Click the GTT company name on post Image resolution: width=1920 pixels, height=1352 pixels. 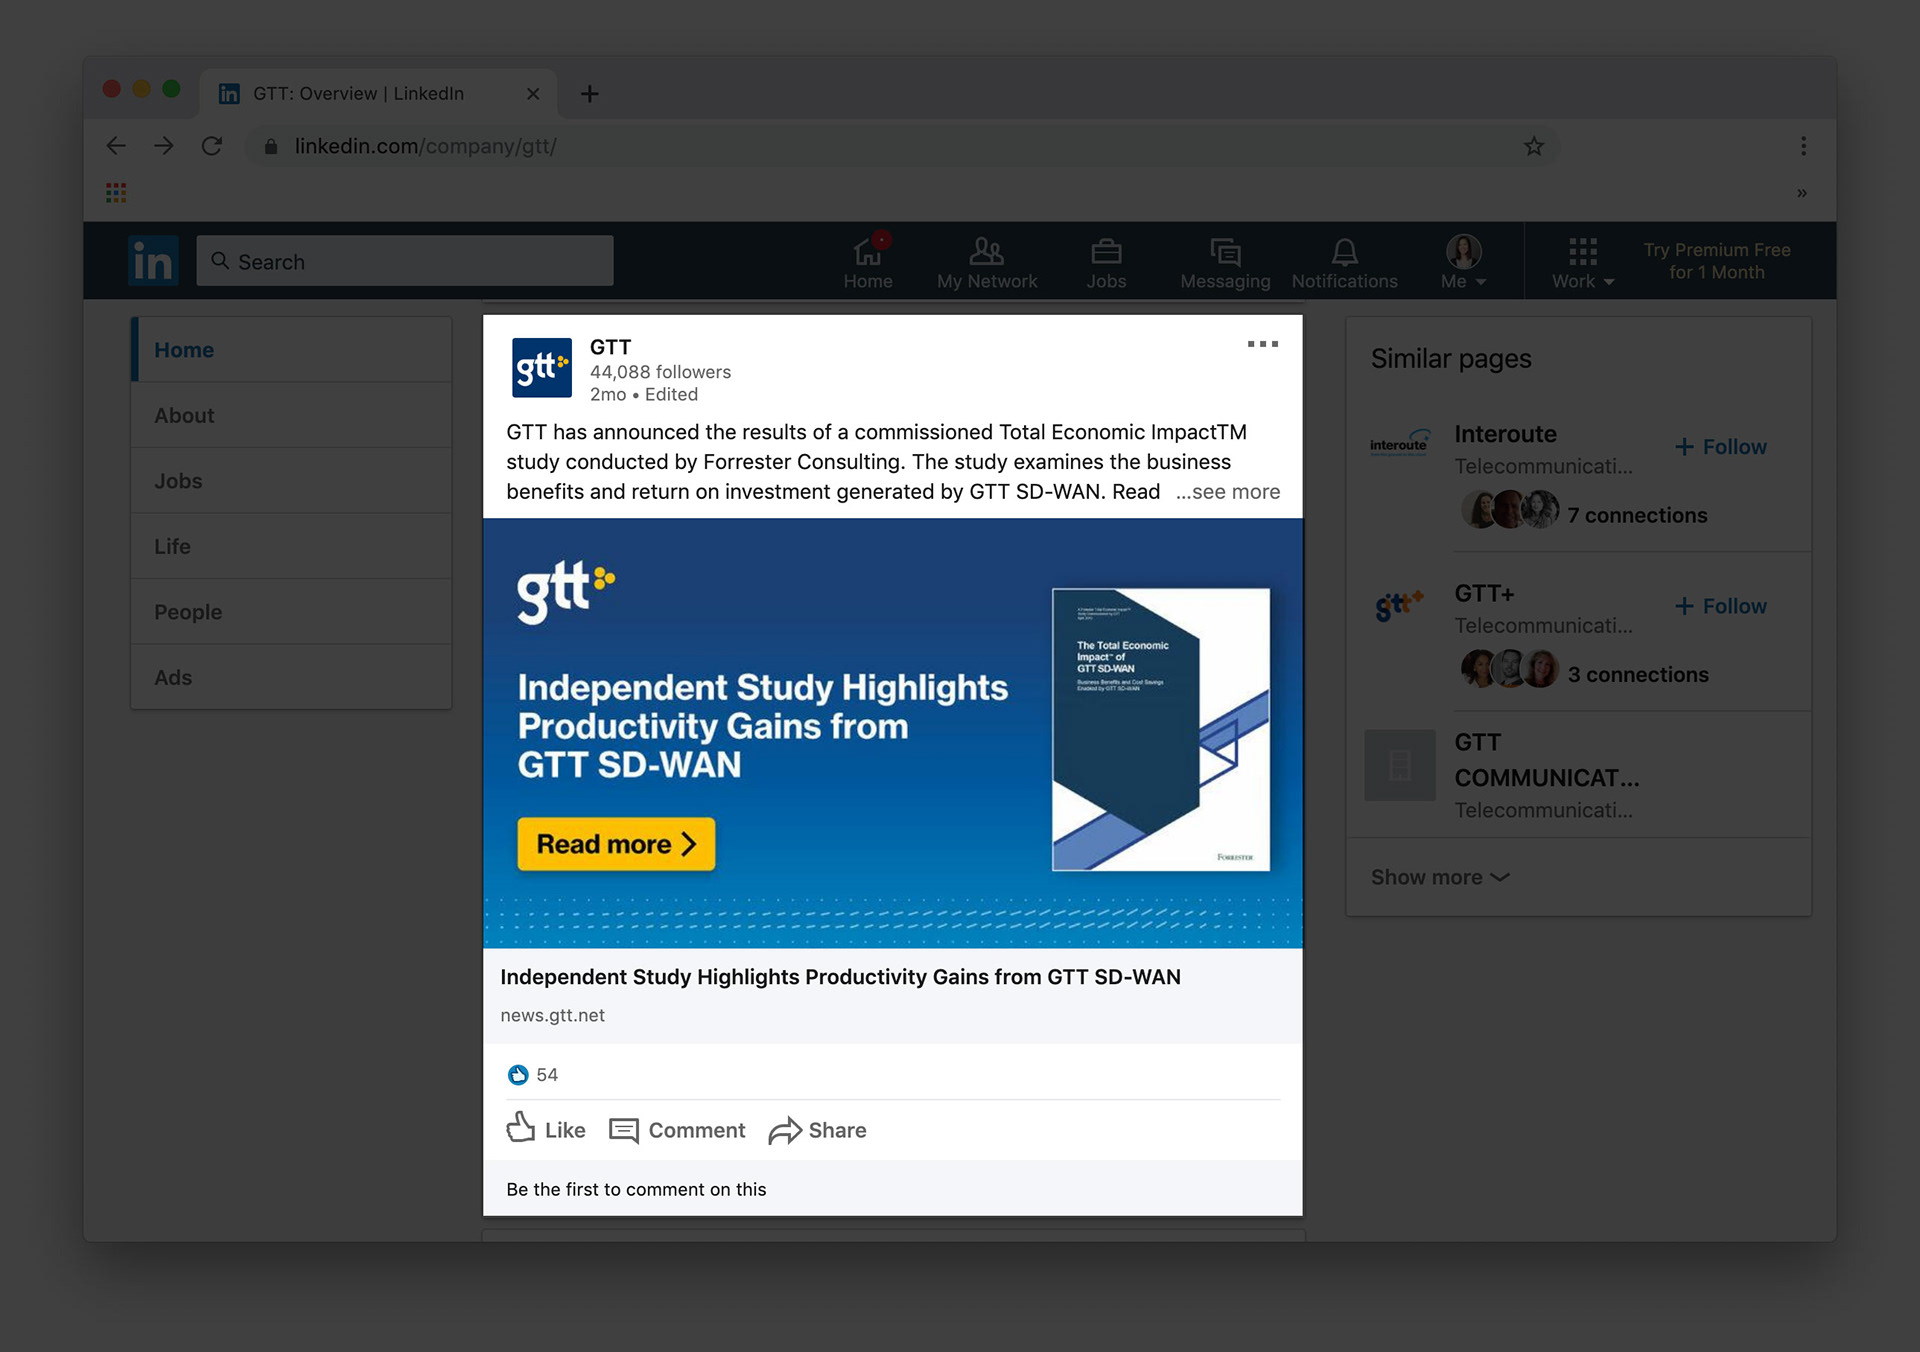point(610,347)
